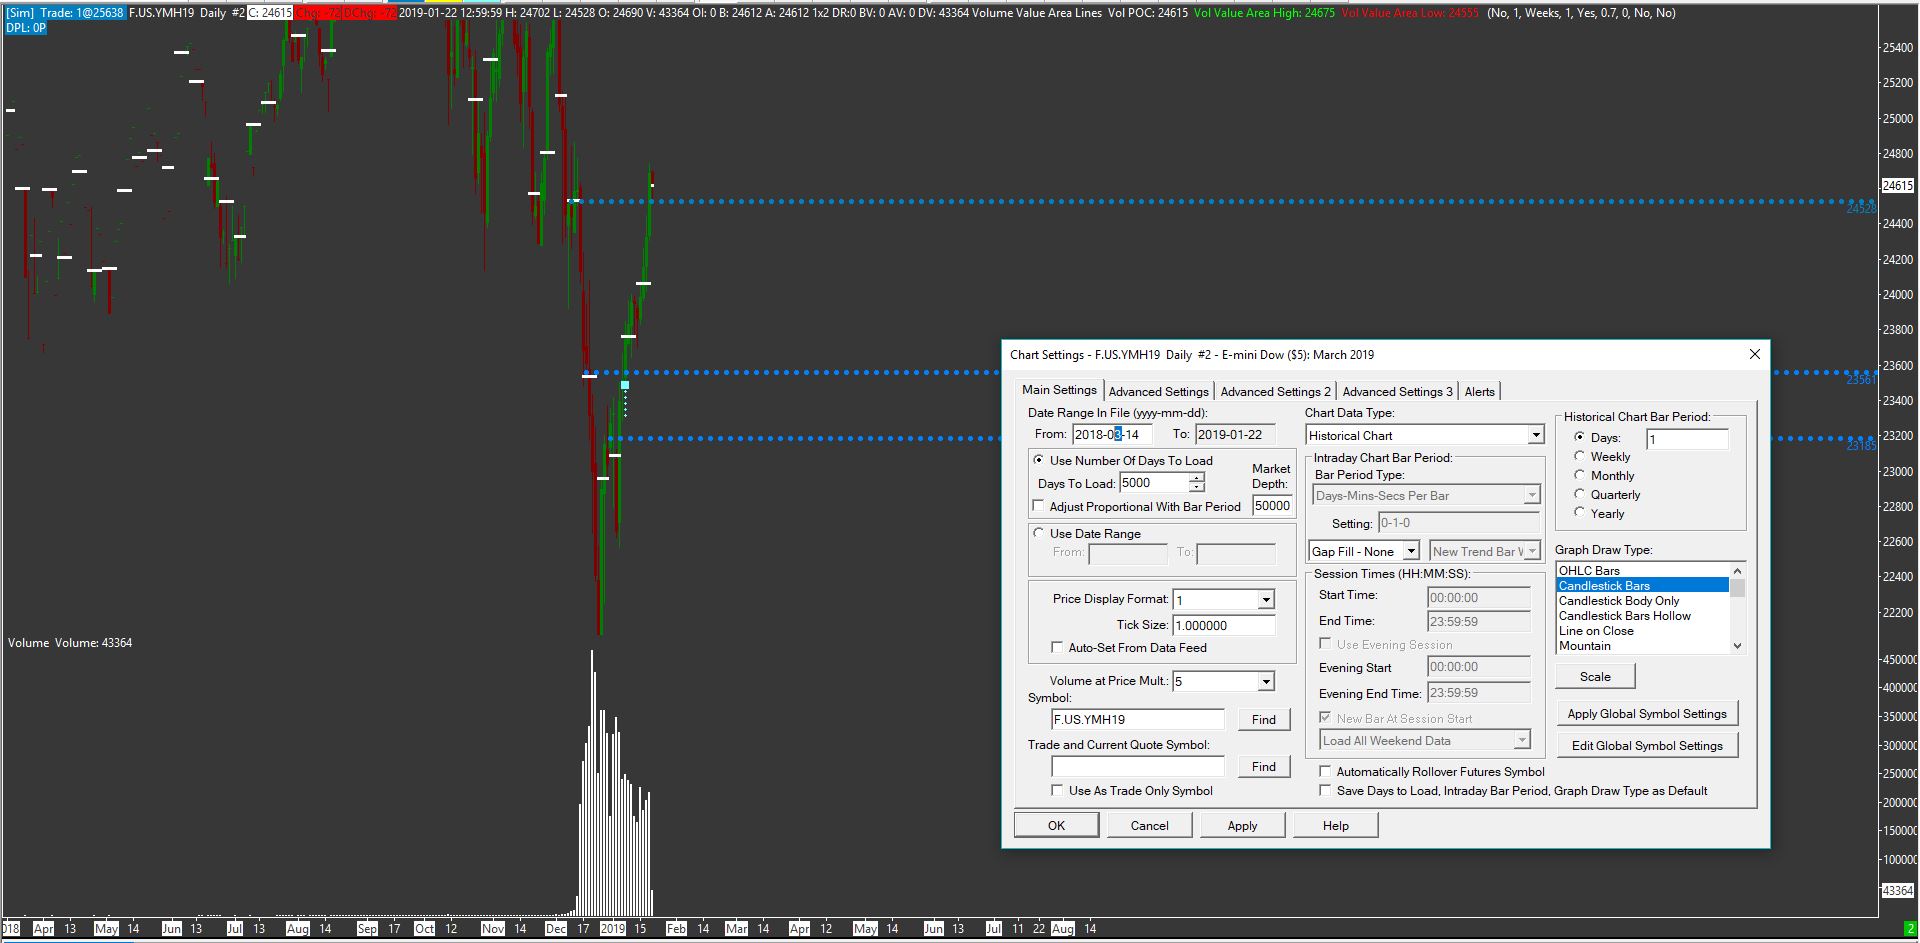Viewport: 1920px width, 943px height.
Task: Open the Alerts tab
Action: (1479, 391)
